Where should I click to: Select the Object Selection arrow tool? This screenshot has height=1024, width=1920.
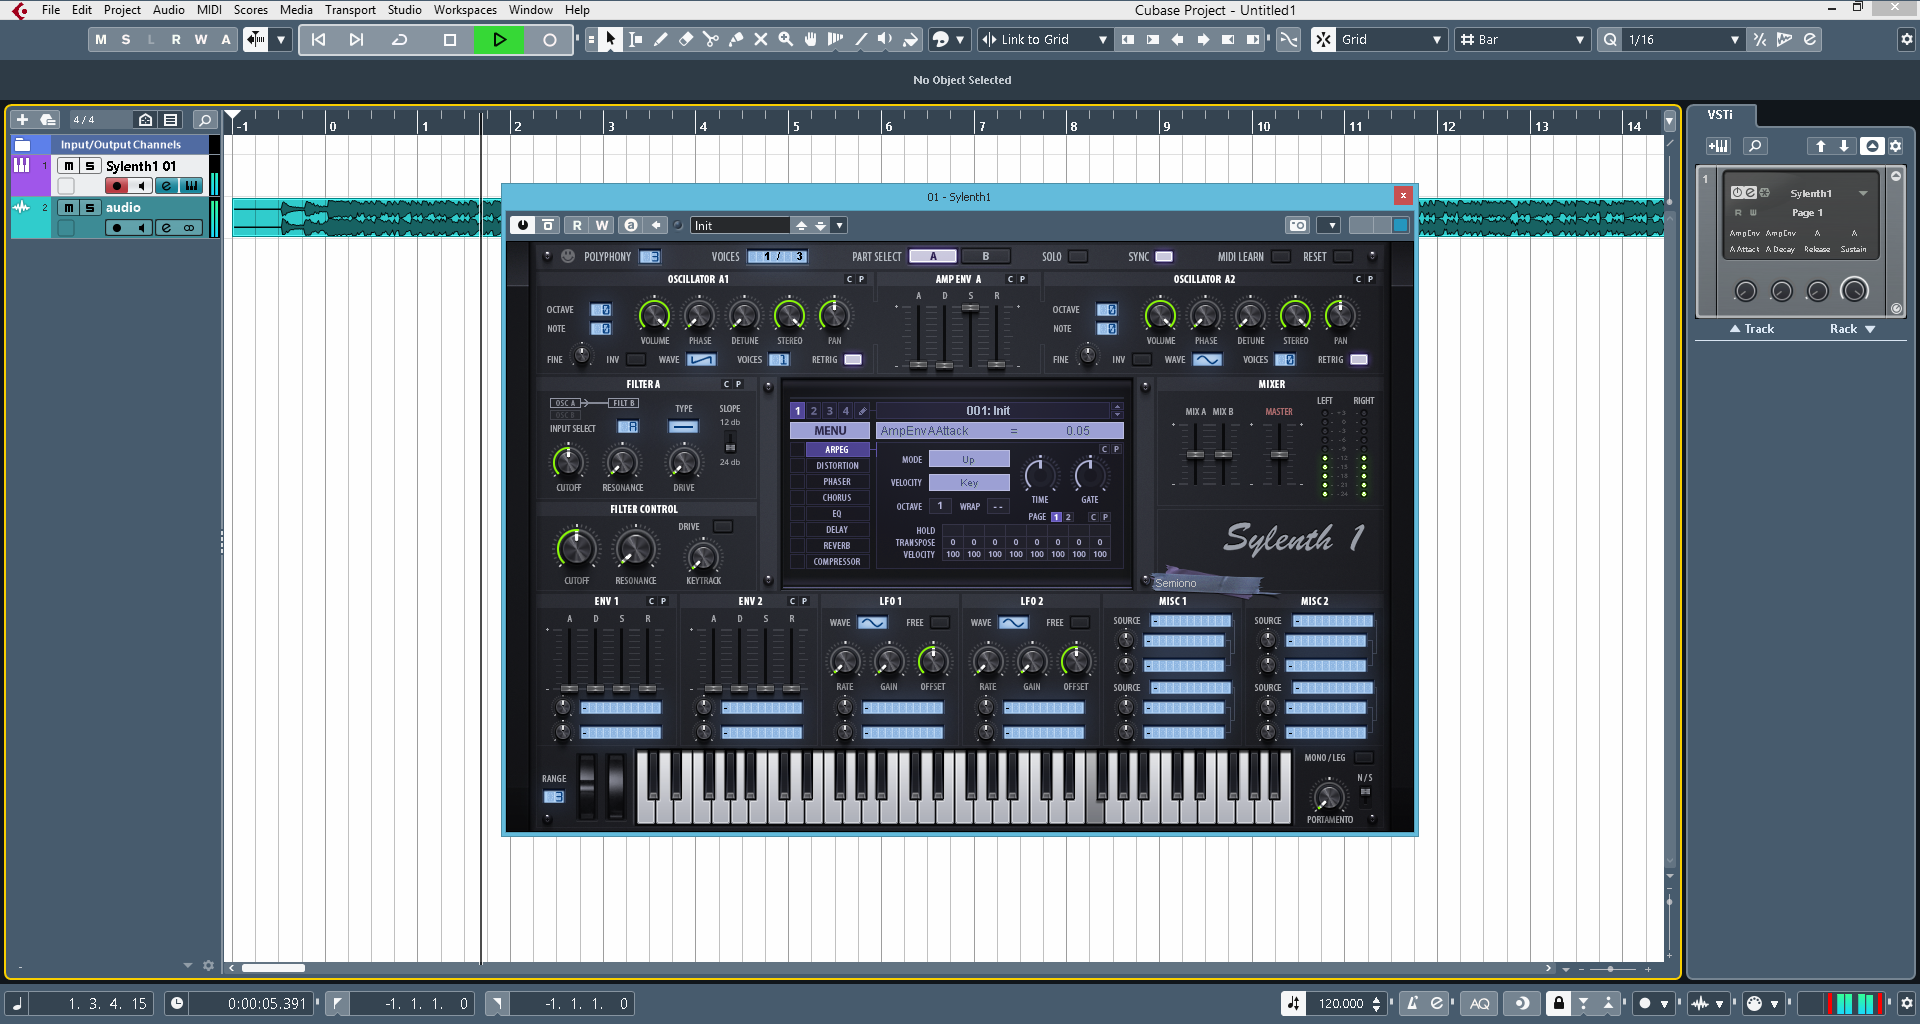click(610, 40)
